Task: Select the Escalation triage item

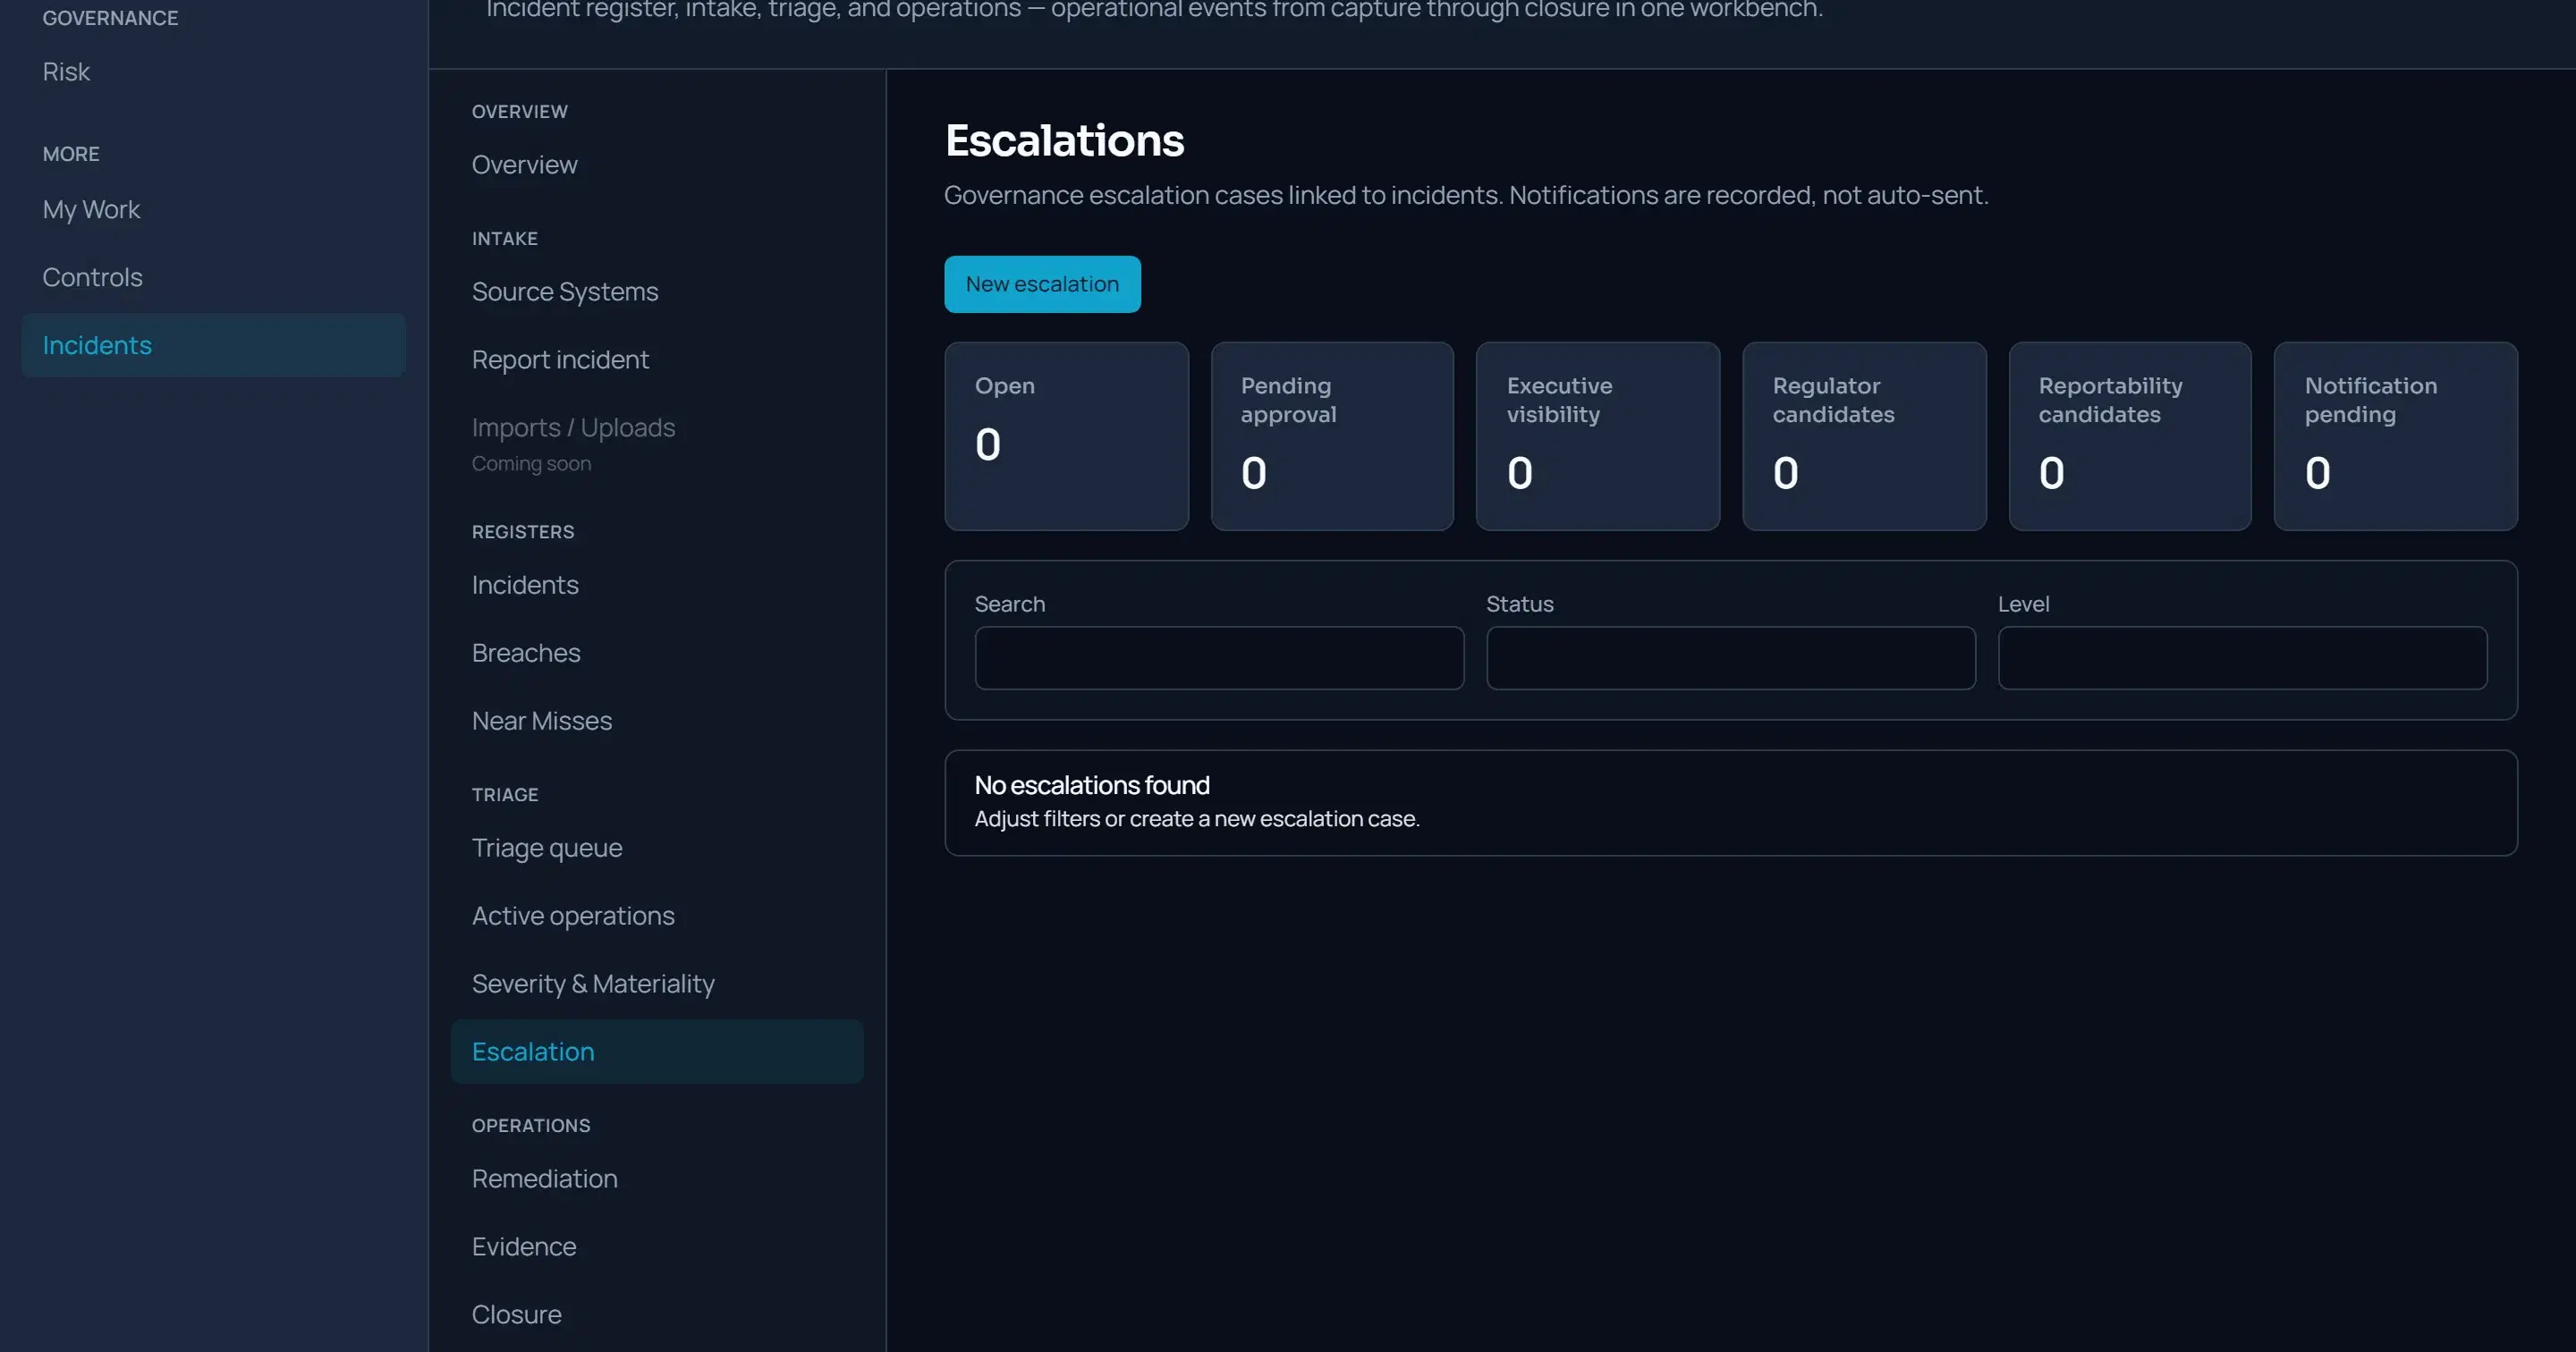Action: pos(657,1051)
